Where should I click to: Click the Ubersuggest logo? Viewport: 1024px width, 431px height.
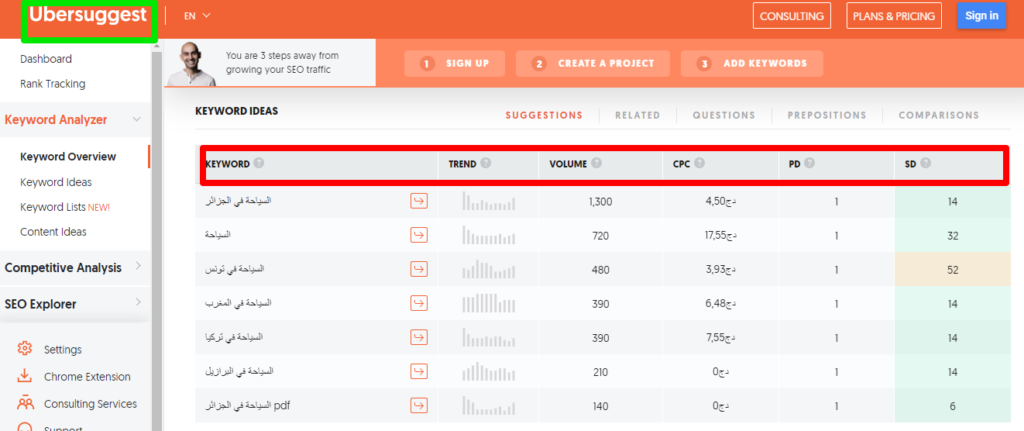88,17
